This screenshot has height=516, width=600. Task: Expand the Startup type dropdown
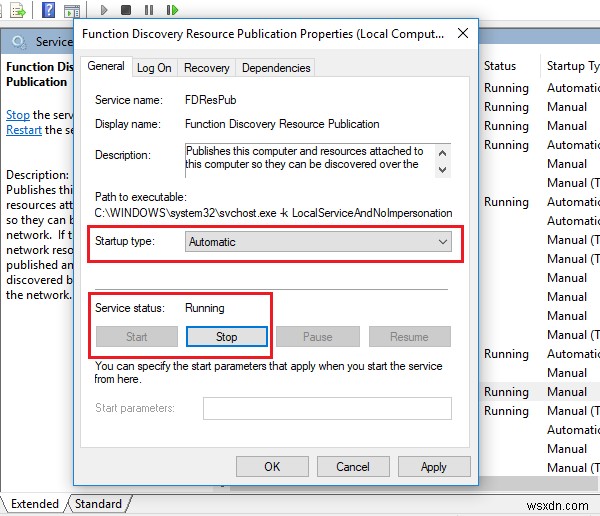(318, 242)
